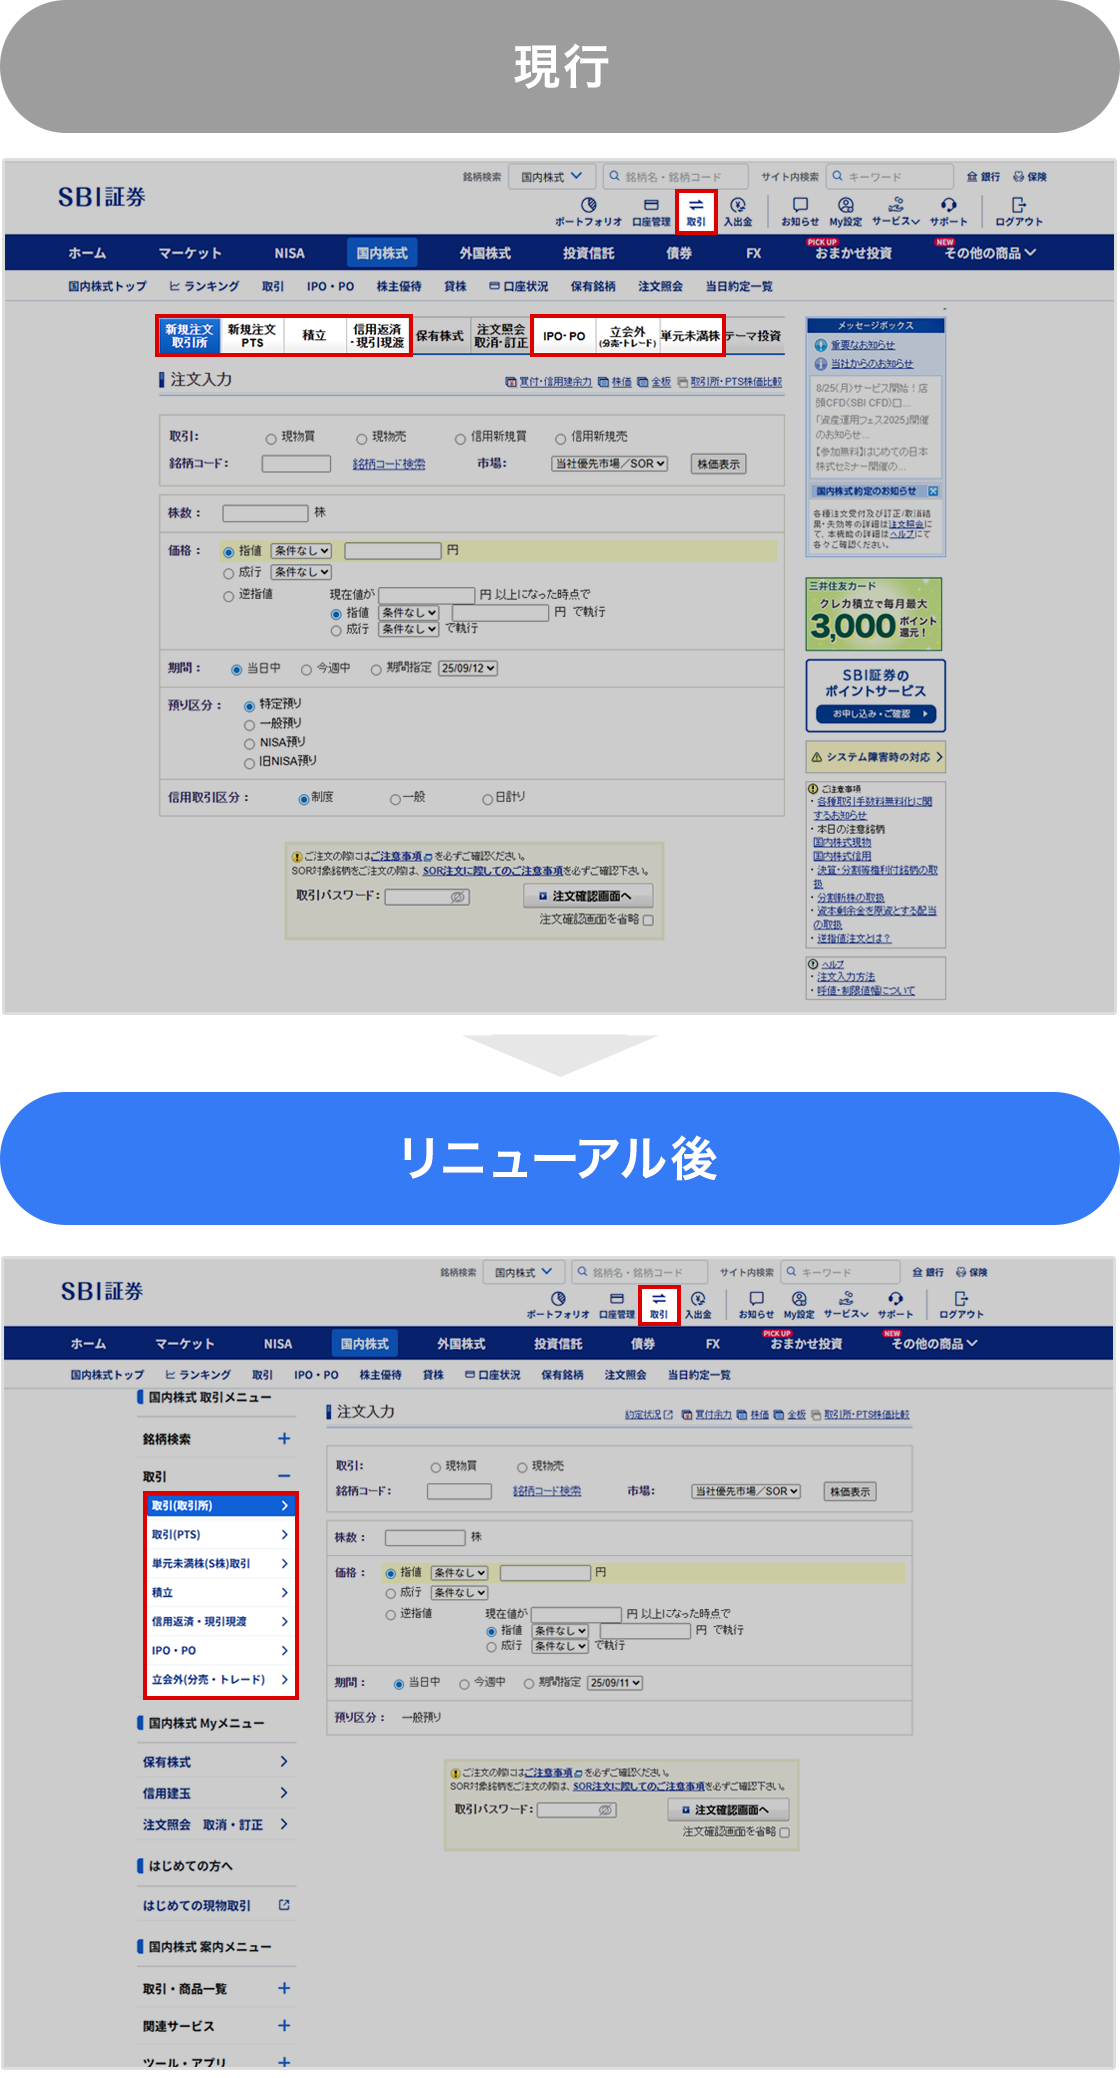1120x2078 pixels.
Task: Select 日計り radio for 信用取引区分
Action: tap(488, 799)
